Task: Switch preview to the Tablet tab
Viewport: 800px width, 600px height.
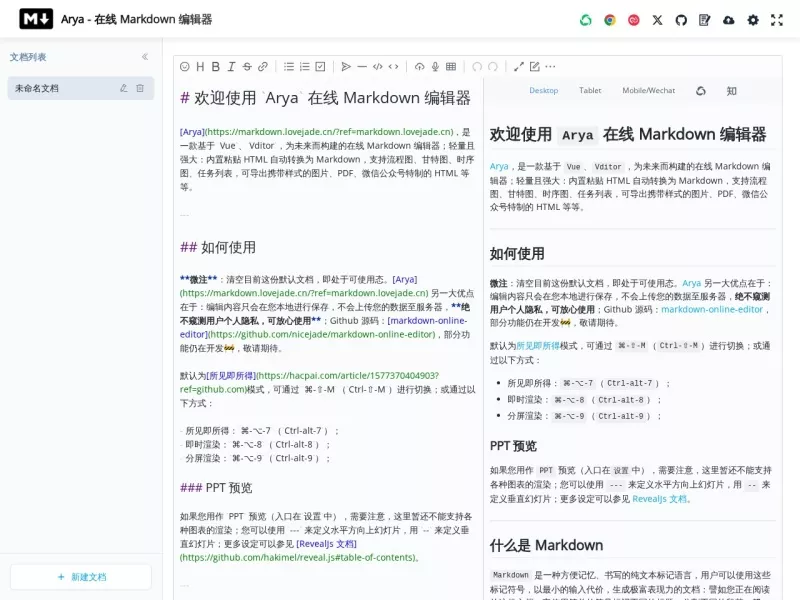Action: (590, 90)
